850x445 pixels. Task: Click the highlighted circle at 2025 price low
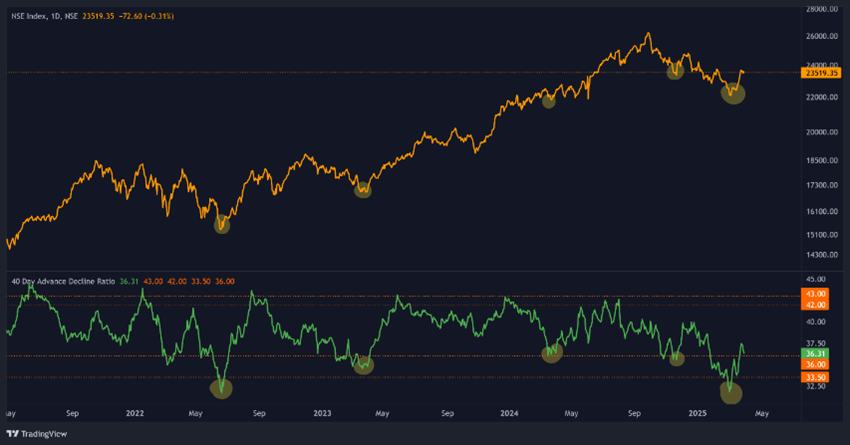tap(733, 93)
